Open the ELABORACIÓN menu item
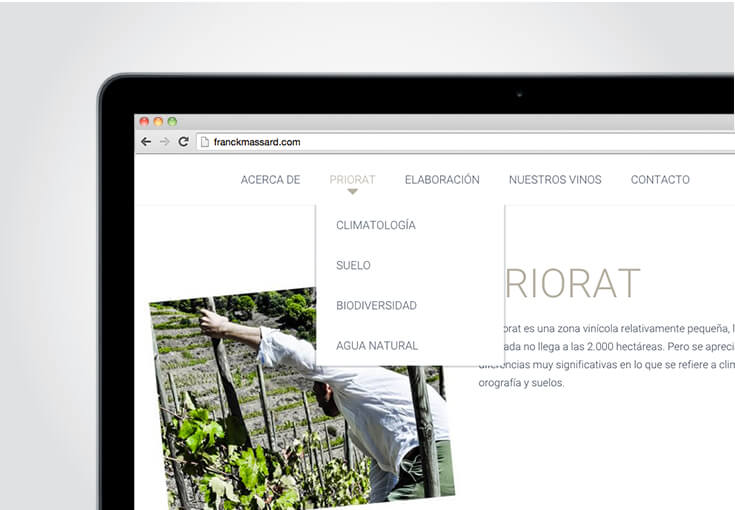This screenshot has height=510, width=735. (442, 180)
